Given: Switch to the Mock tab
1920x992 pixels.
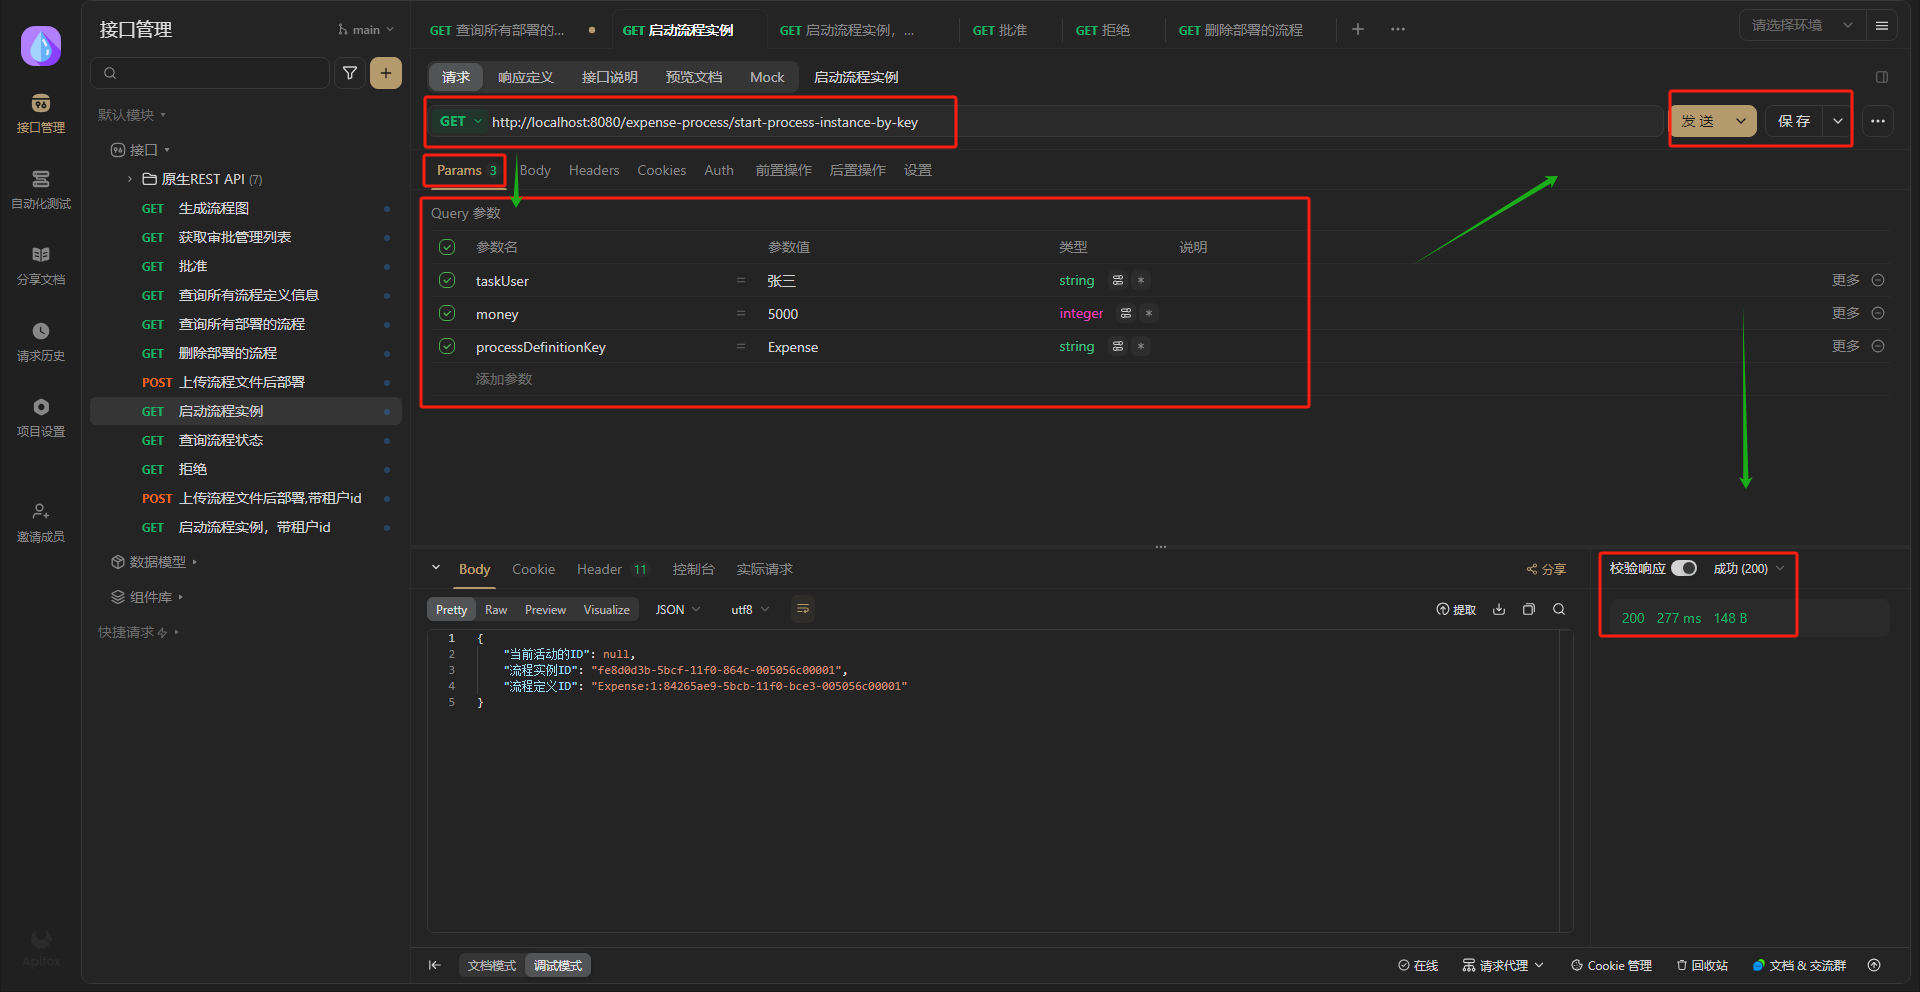Looking at the screenshot, I should [x=767, y=77].
